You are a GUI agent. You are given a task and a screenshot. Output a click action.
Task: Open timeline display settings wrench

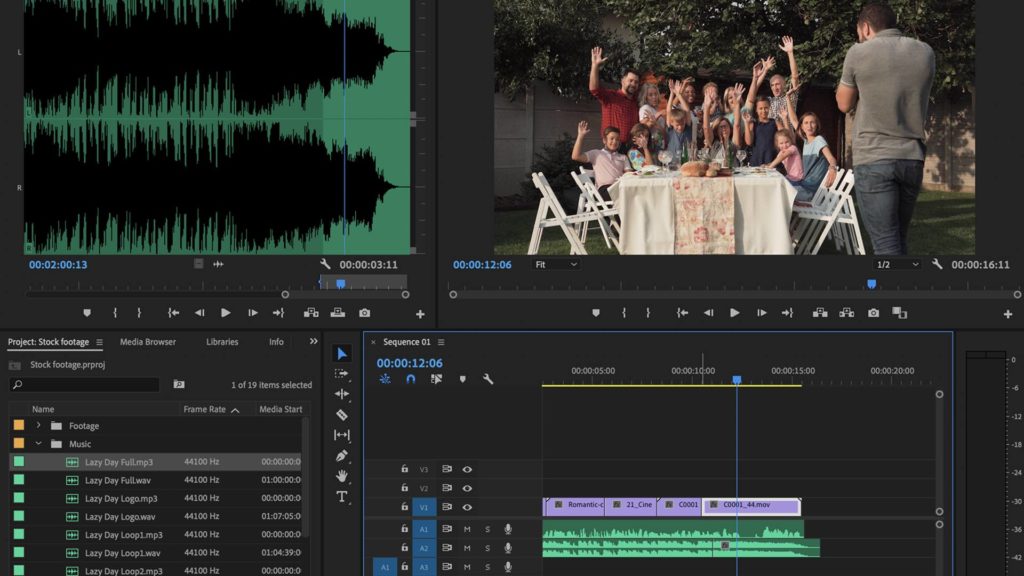(488, 379)
